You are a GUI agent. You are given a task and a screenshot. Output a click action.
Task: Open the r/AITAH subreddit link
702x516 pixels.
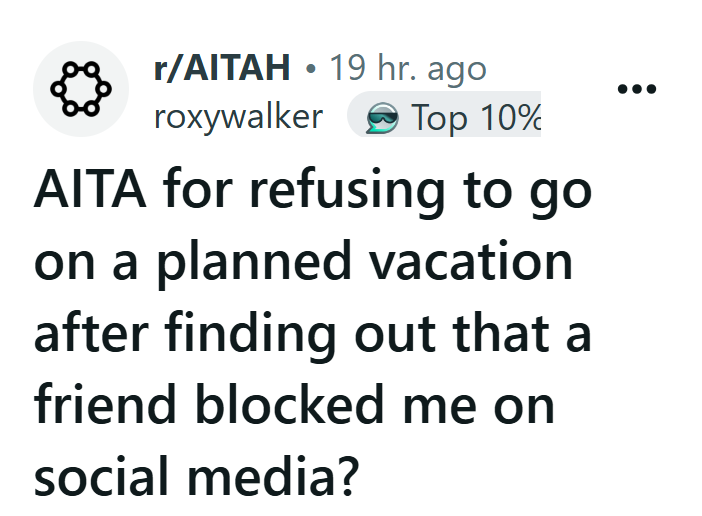click(222, 69)
